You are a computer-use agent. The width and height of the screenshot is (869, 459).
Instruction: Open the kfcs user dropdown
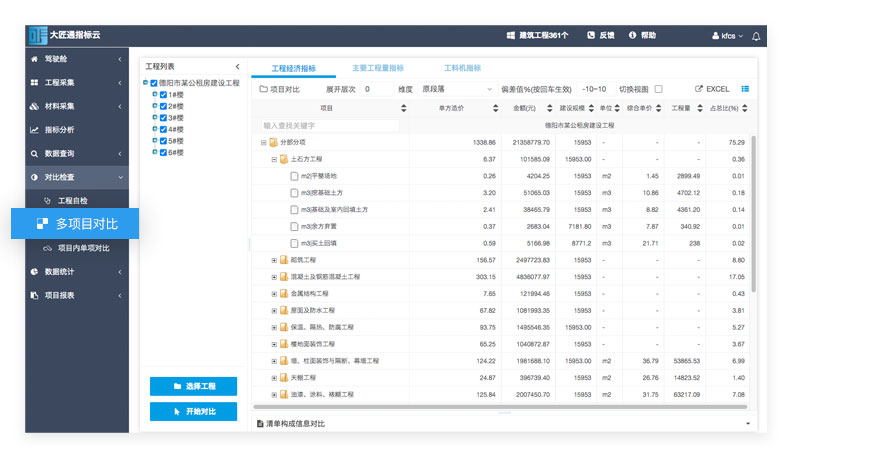[x=727, y=36]
